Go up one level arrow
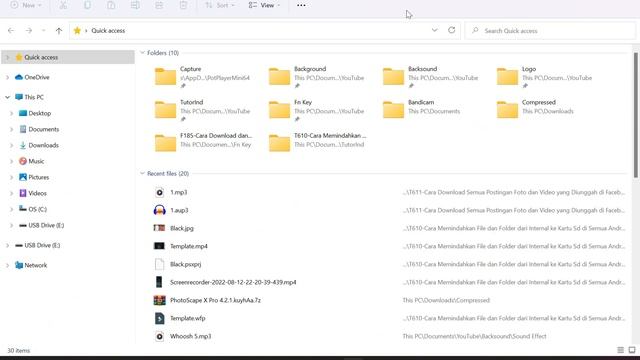The width and height of the screenshot is (640, 360). pos(59,31)
